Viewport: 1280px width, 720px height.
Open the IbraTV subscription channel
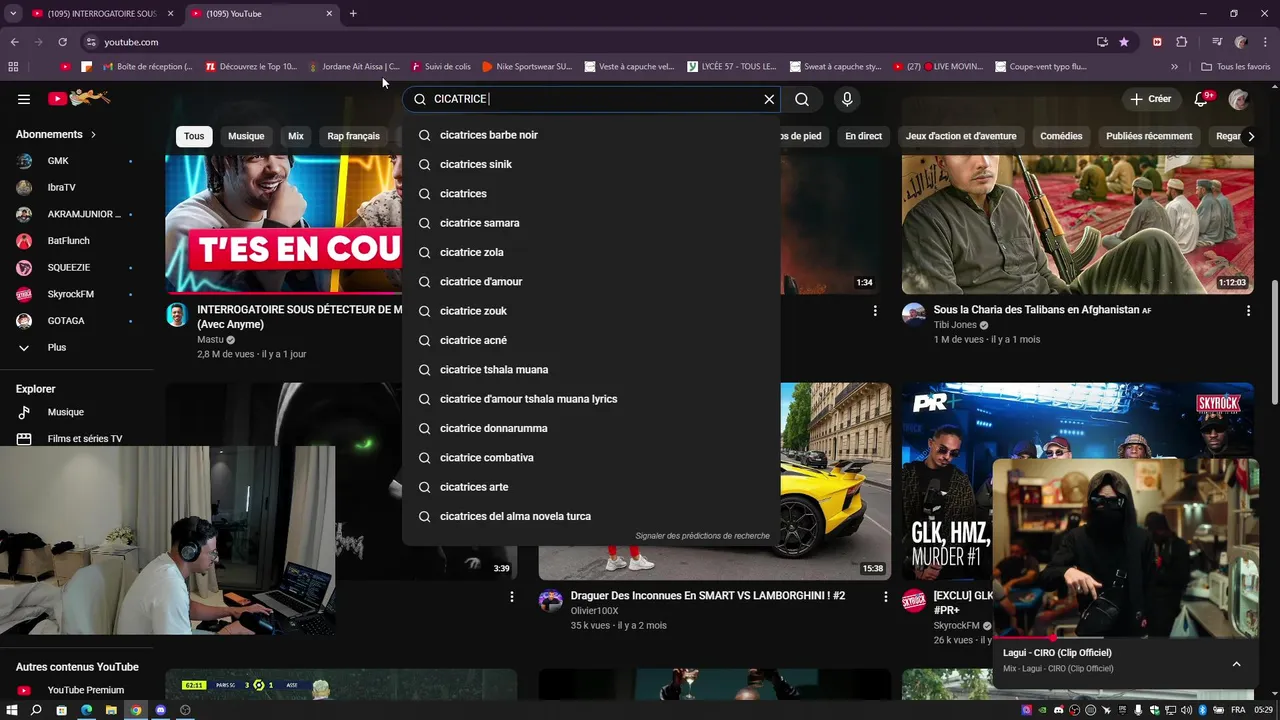point(76,187)
